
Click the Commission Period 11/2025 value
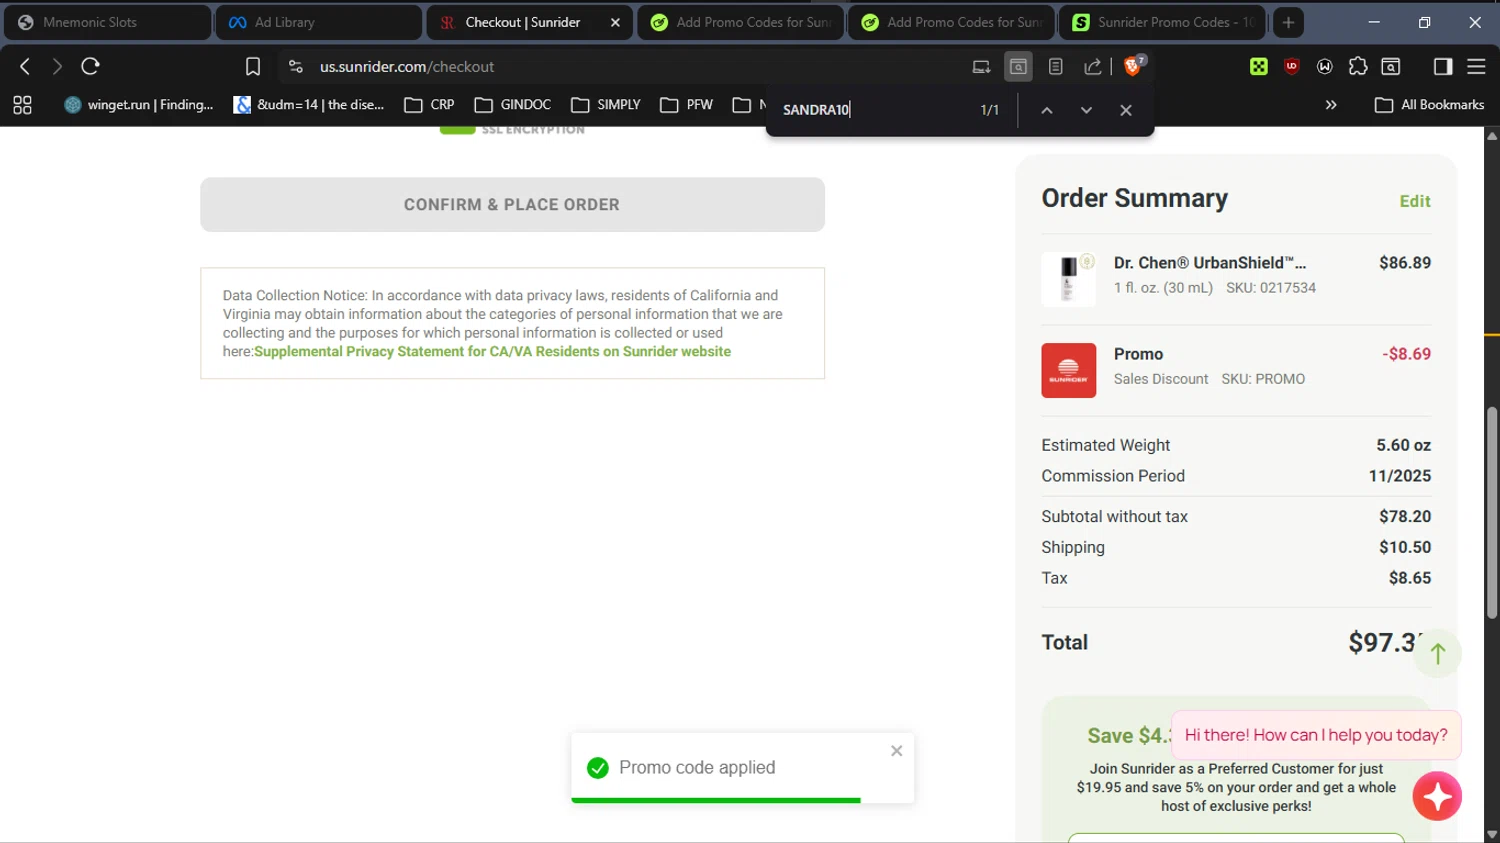click(1400, 476)
